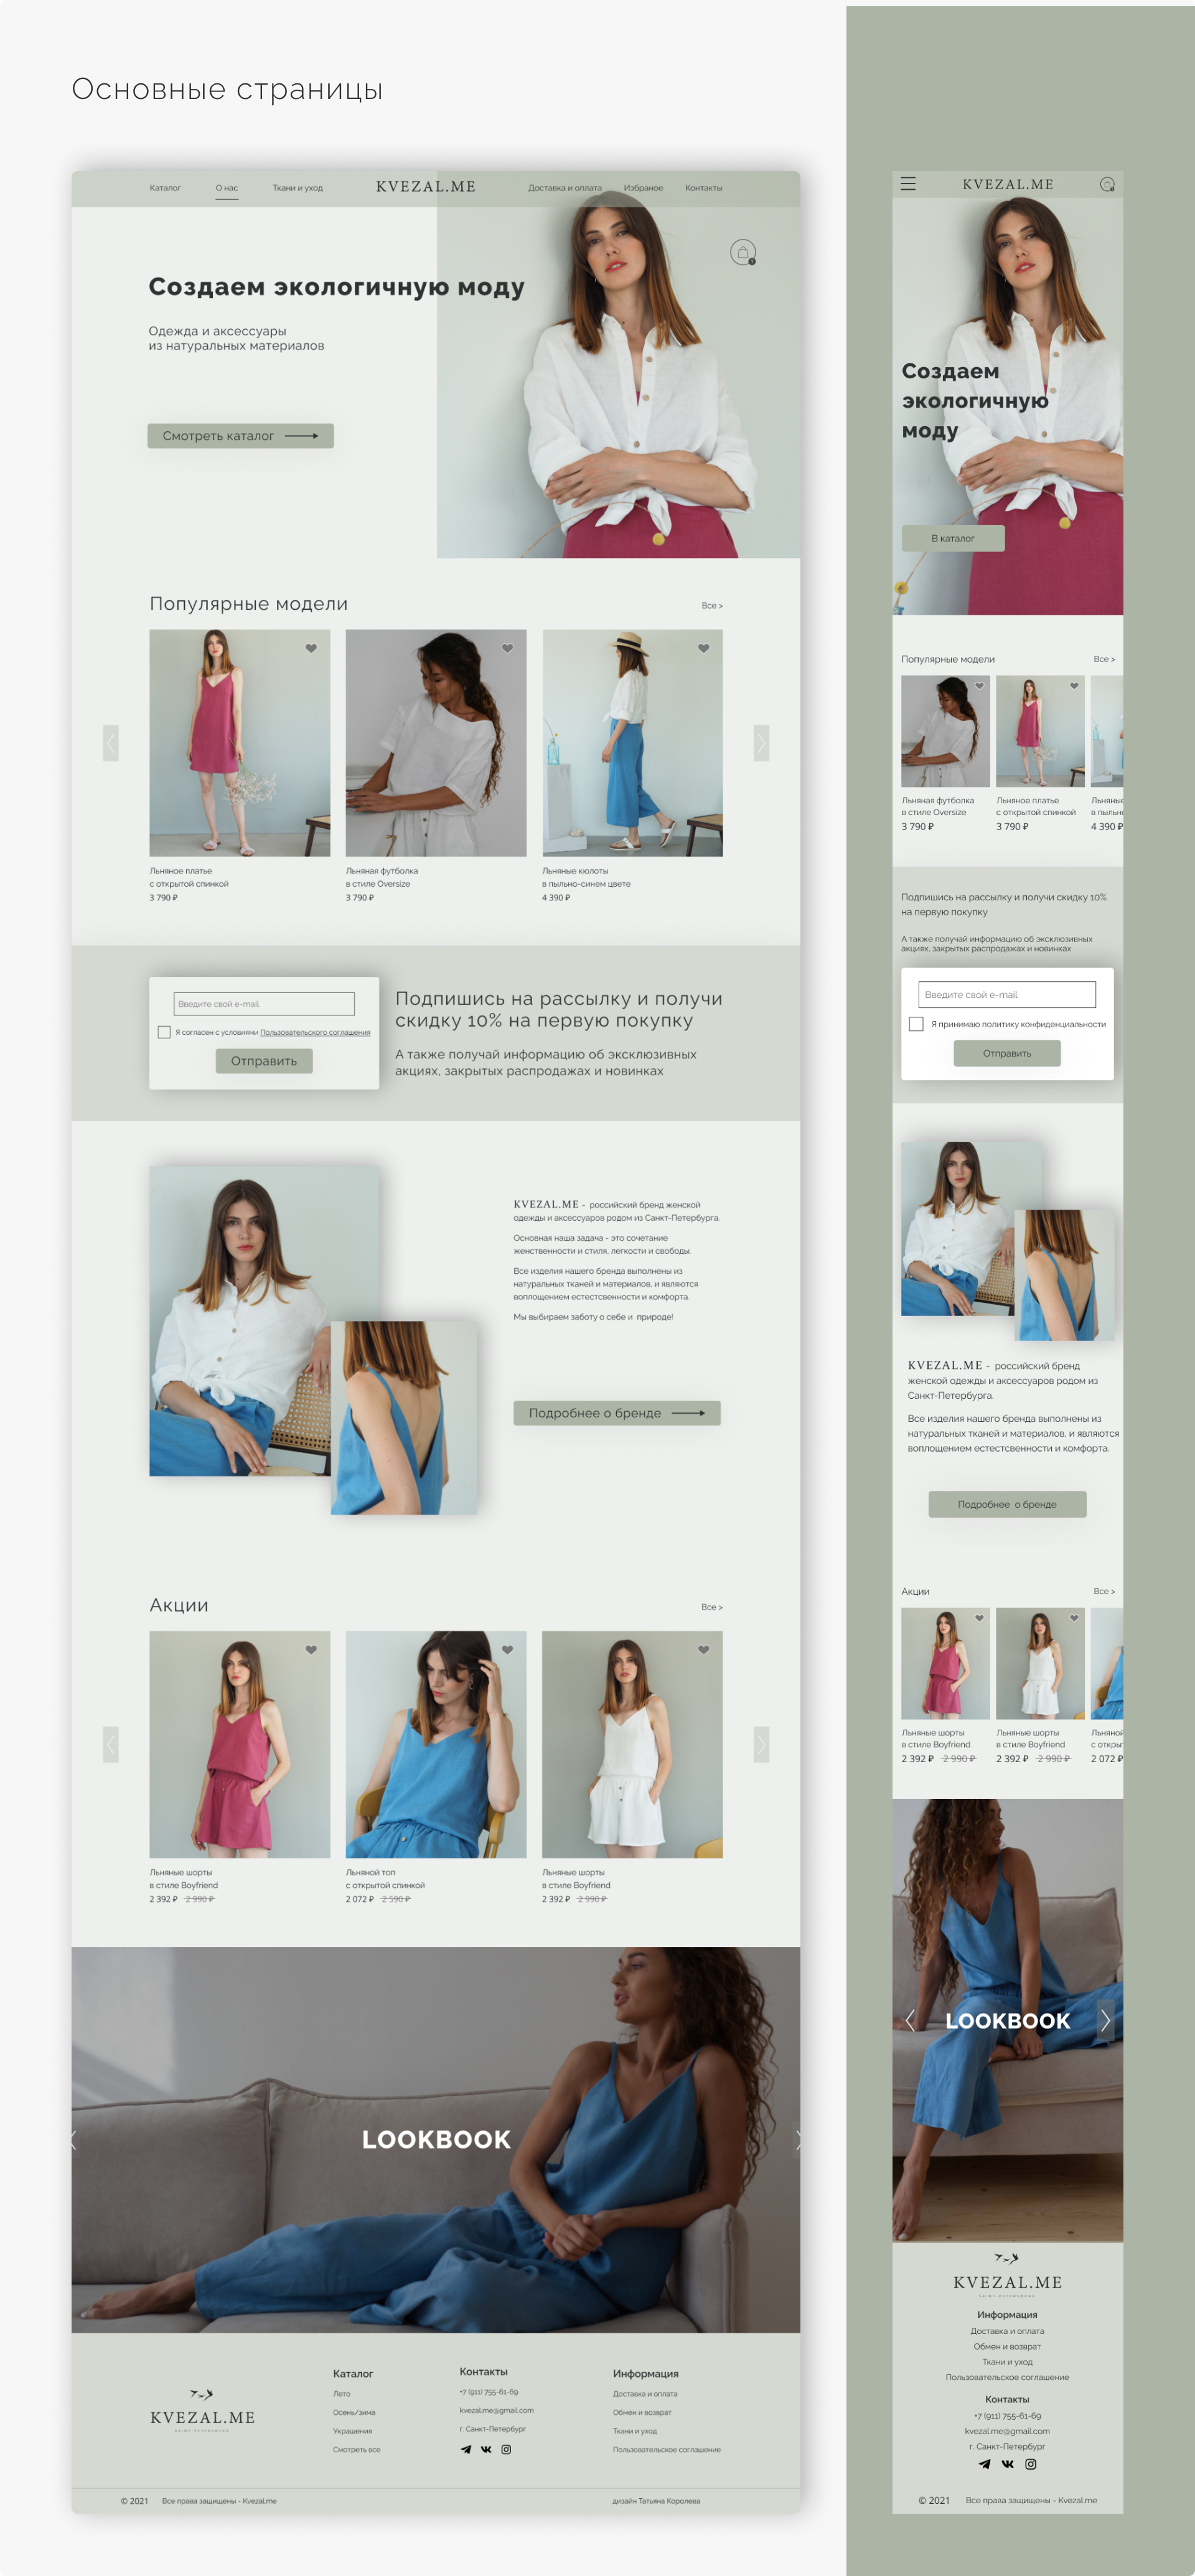
Task: Open Instagram icon in desktop footer
Action: pos(506,2449)
